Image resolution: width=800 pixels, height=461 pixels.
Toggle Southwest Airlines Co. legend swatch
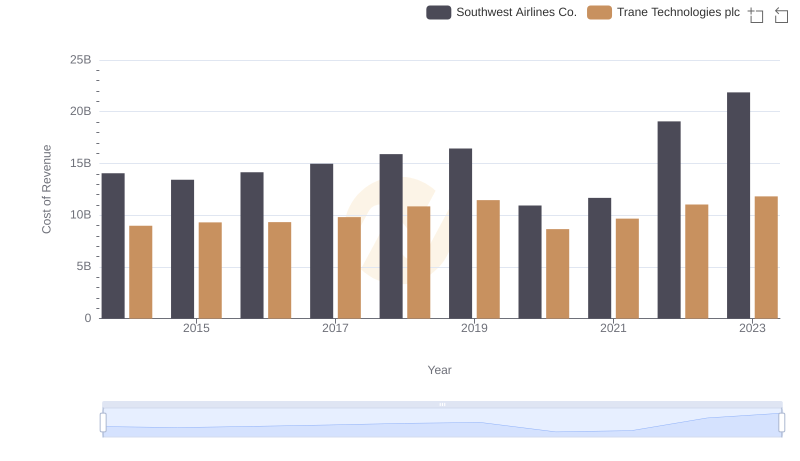tap(438, 13)
